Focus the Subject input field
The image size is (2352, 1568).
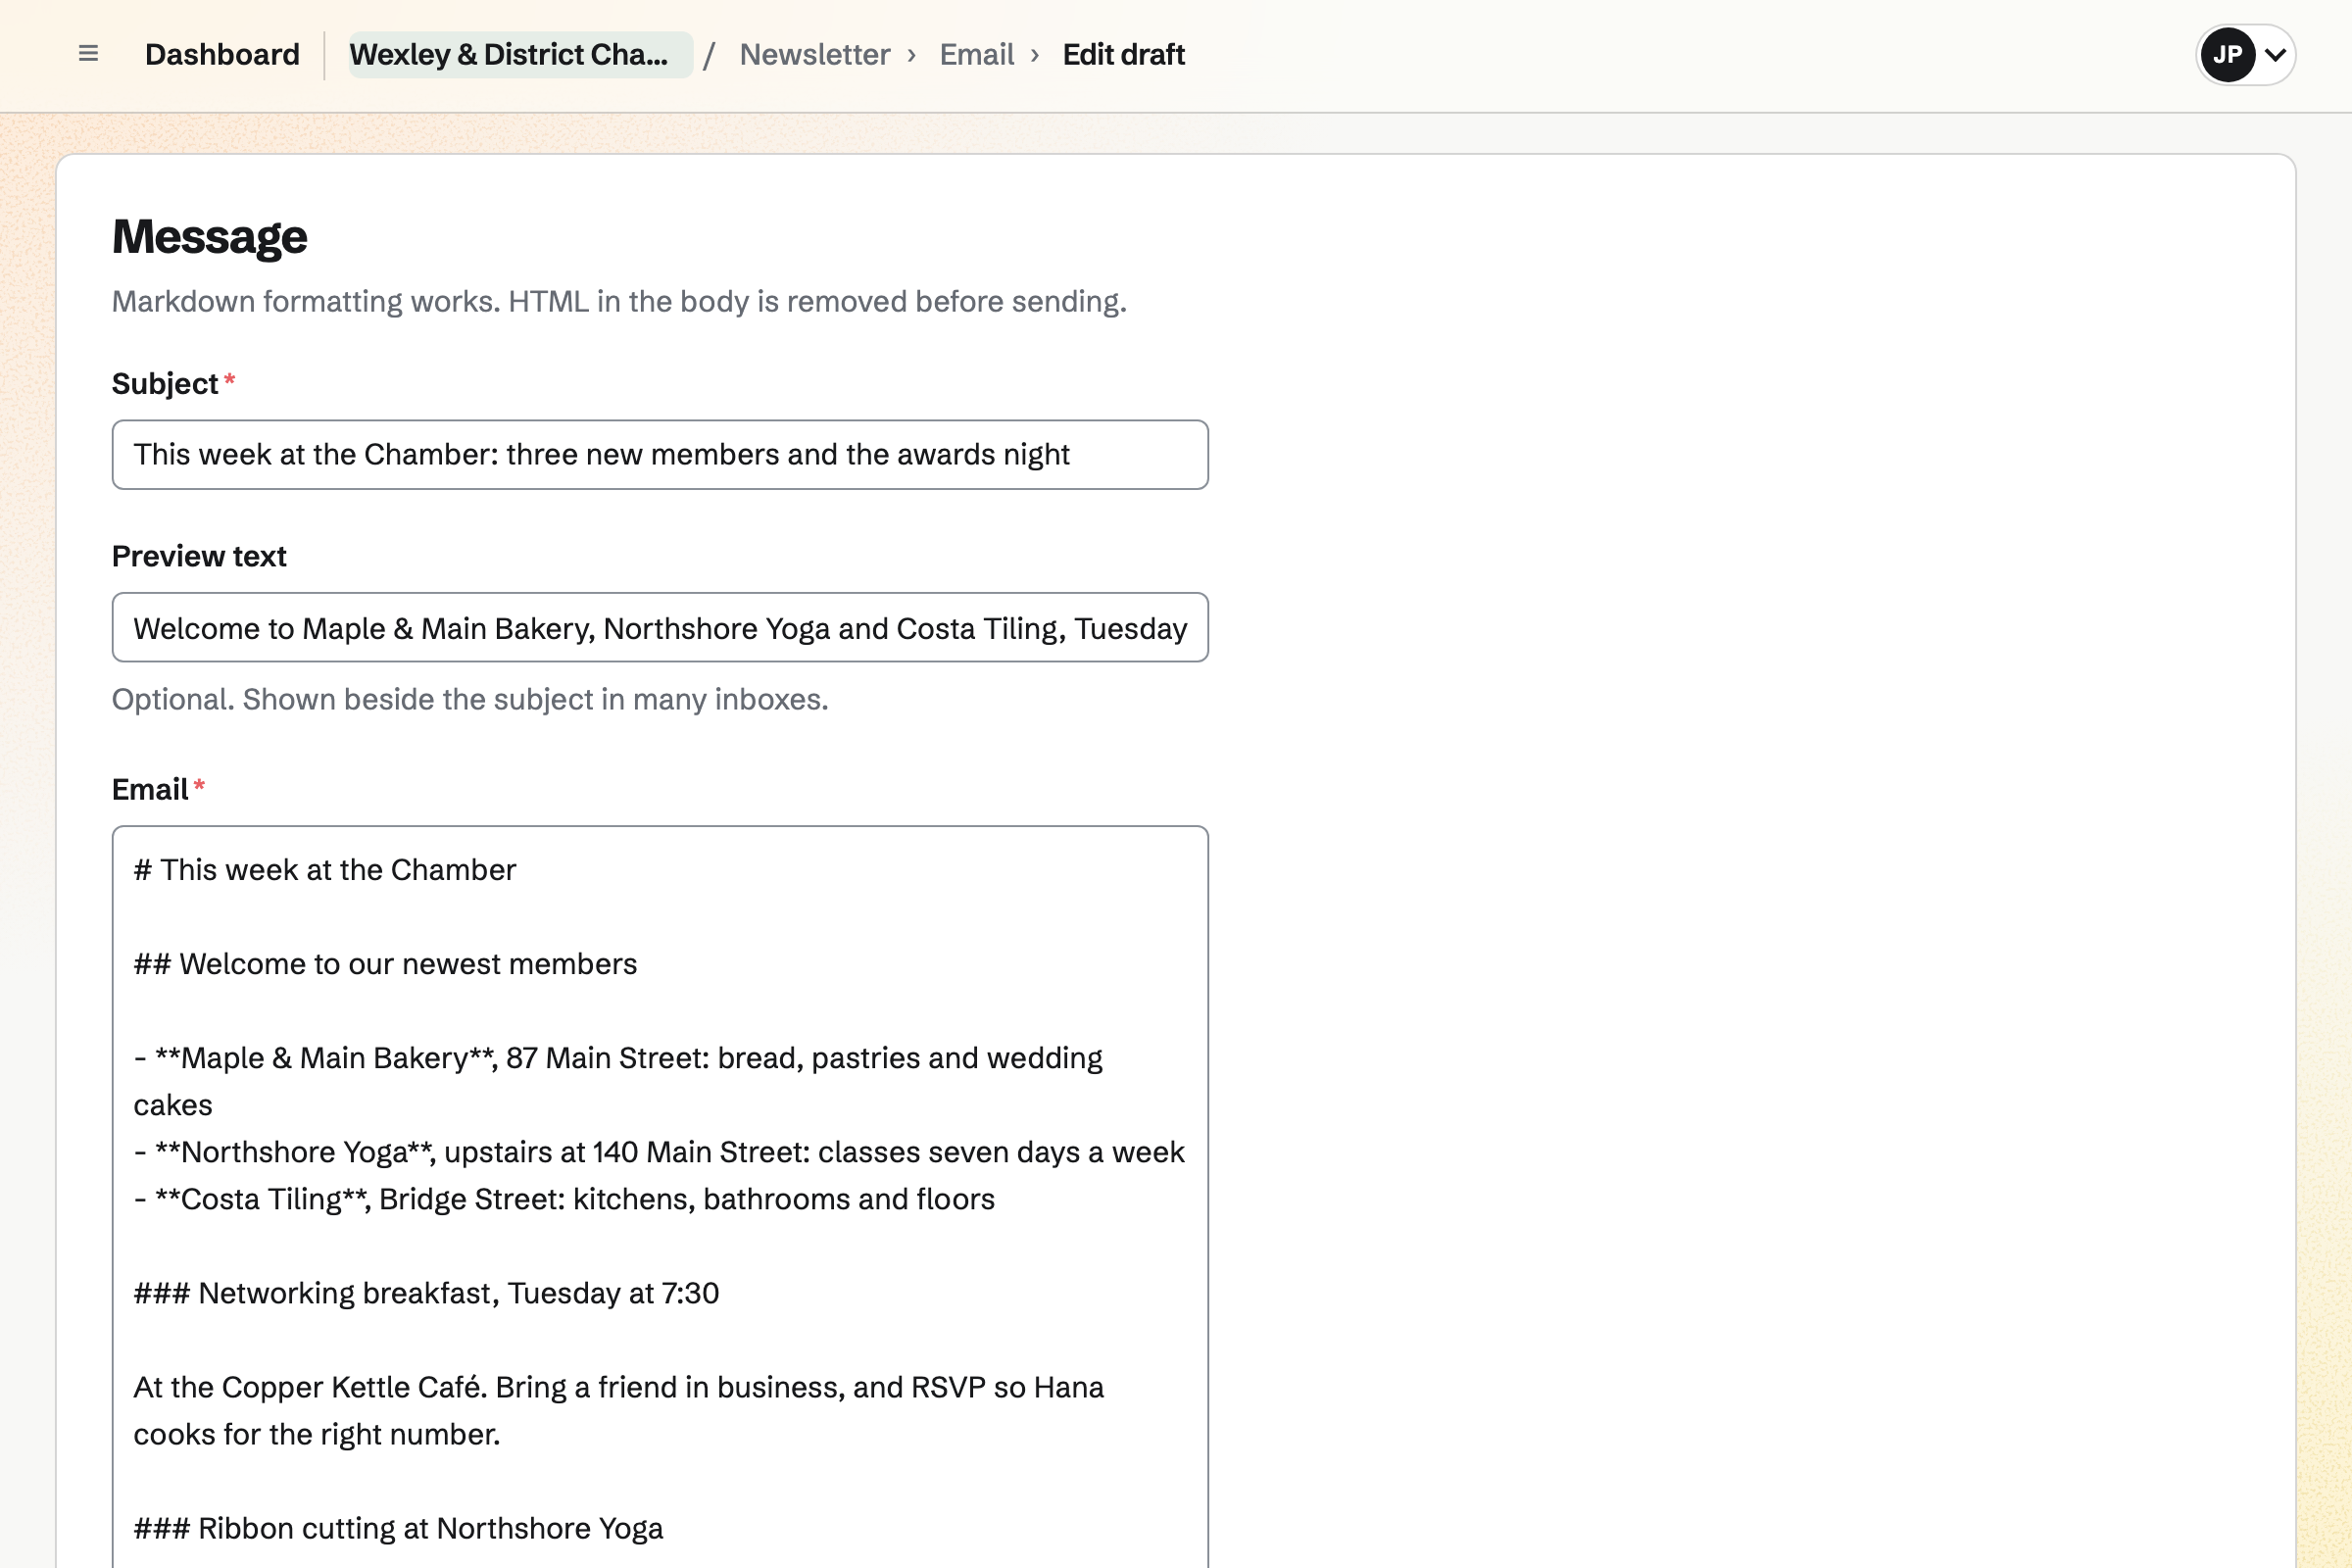(660, 454)
